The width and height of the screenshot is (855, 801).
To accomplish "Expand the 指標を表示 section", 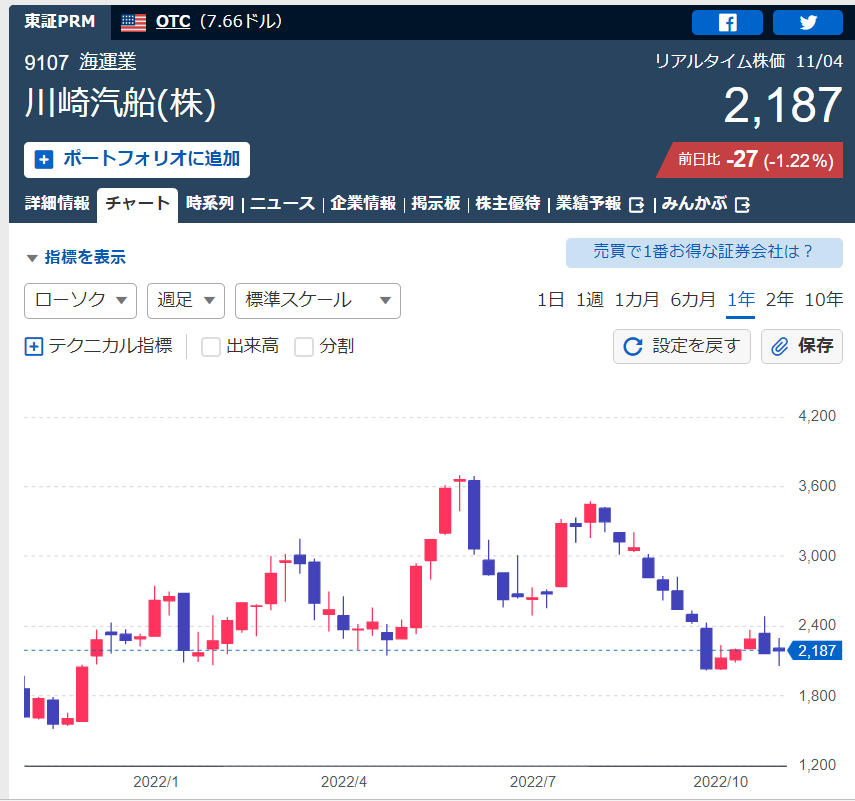I will (x=76, y=257).
